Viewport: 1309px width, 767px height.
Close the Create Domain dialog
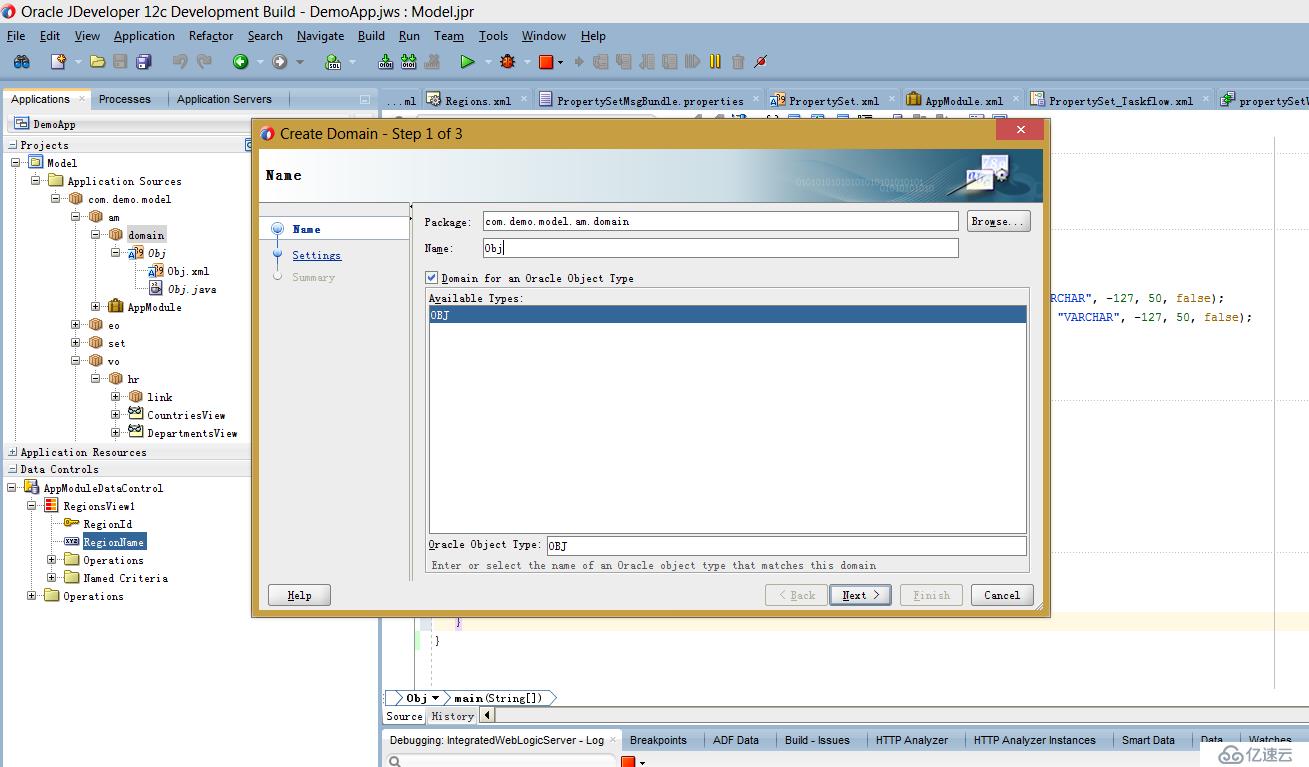1020,130
